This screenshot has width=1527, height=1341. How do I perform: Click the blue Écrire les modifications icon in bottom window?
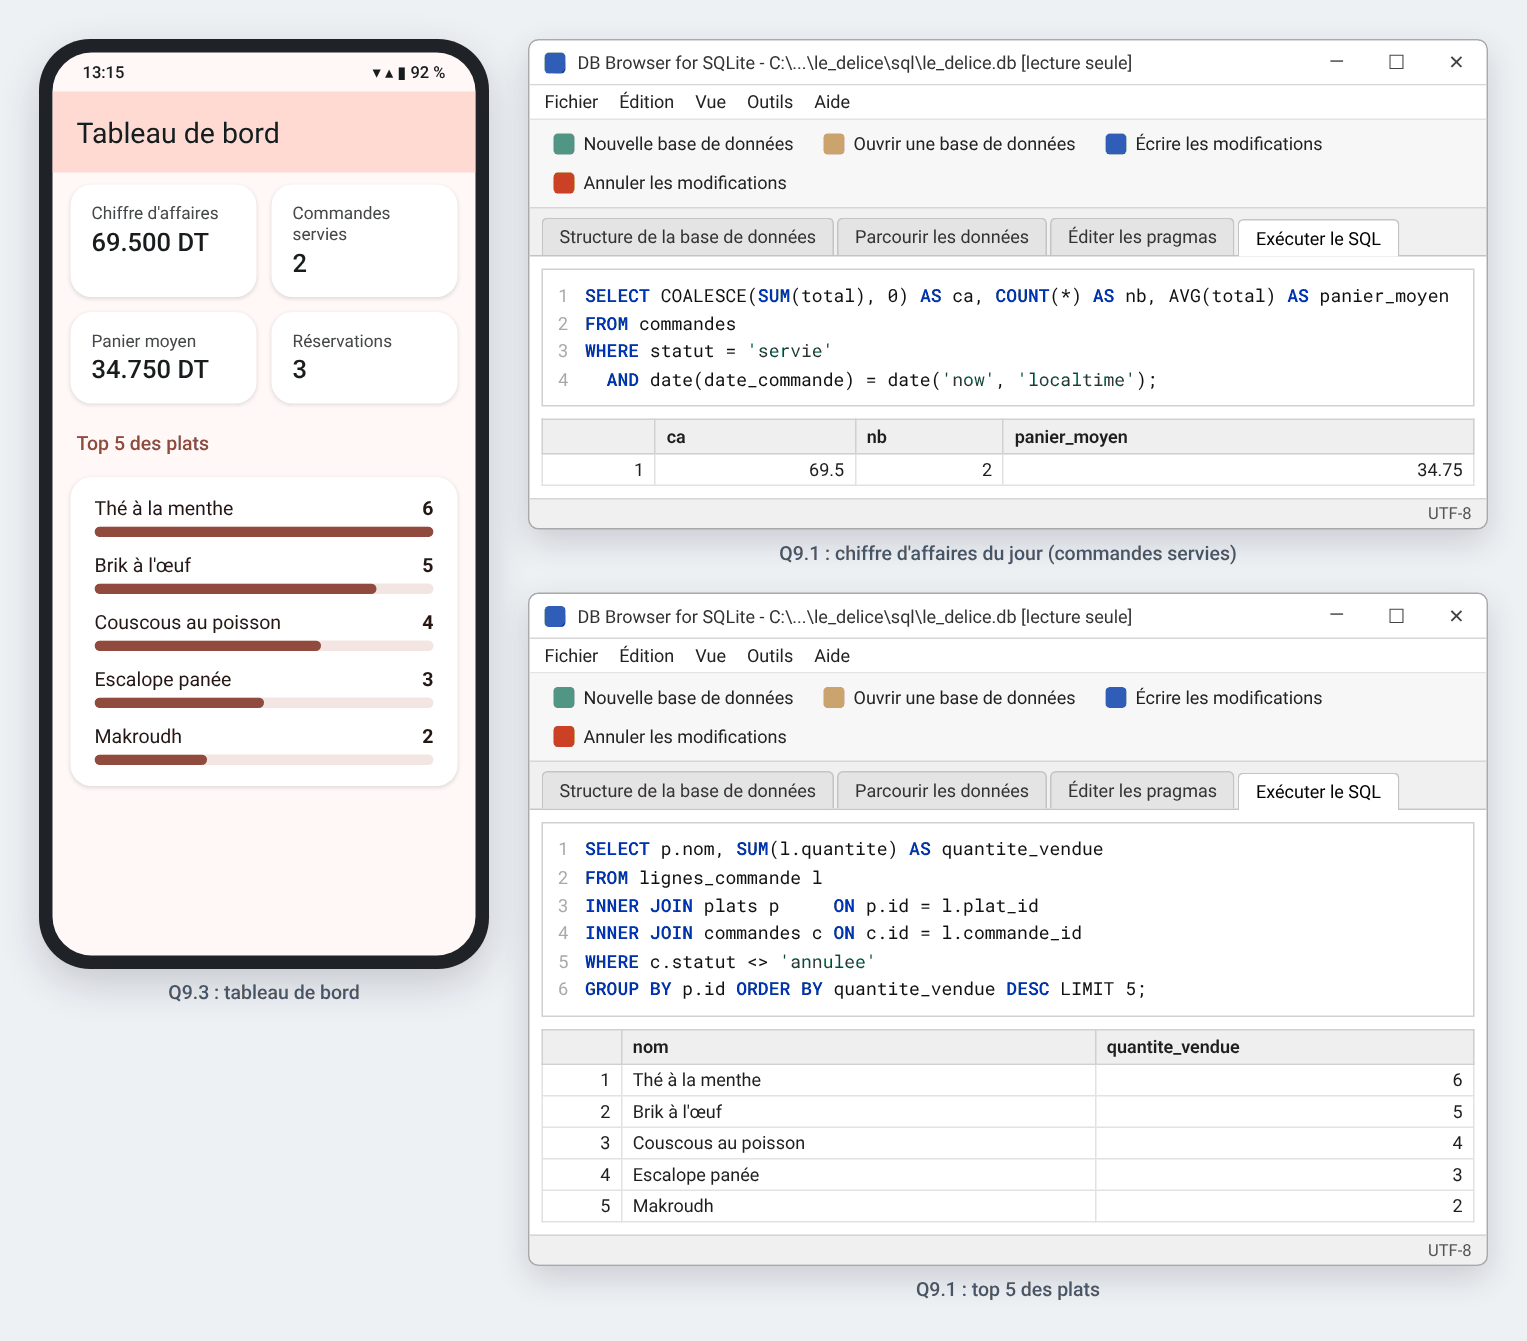[1116, 698]
